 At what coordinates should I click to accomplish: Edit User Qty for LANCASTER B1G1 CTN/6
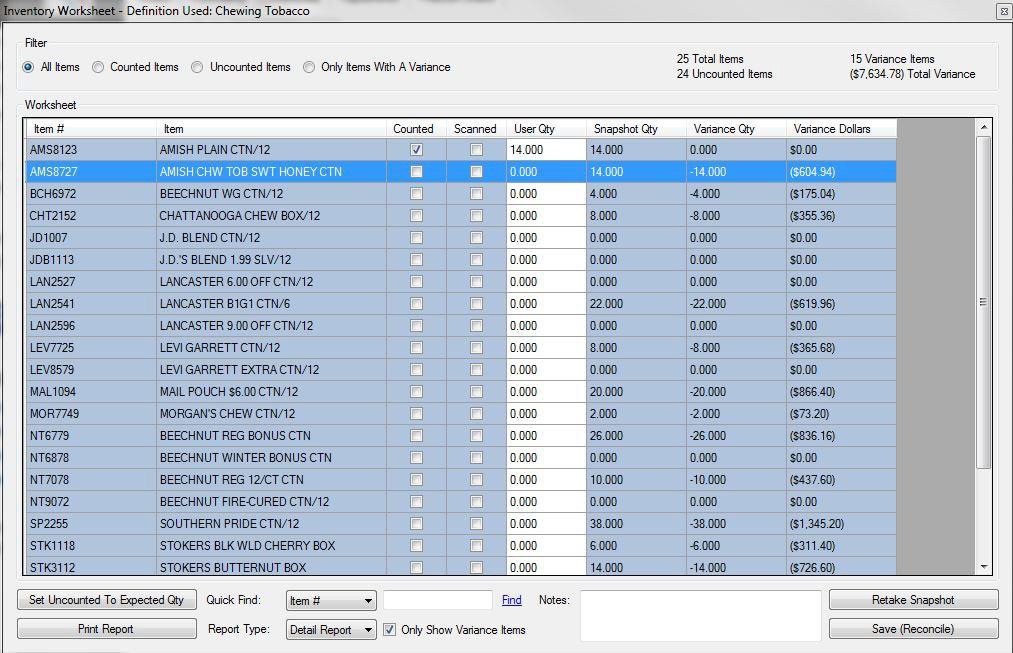coord(547,304)
